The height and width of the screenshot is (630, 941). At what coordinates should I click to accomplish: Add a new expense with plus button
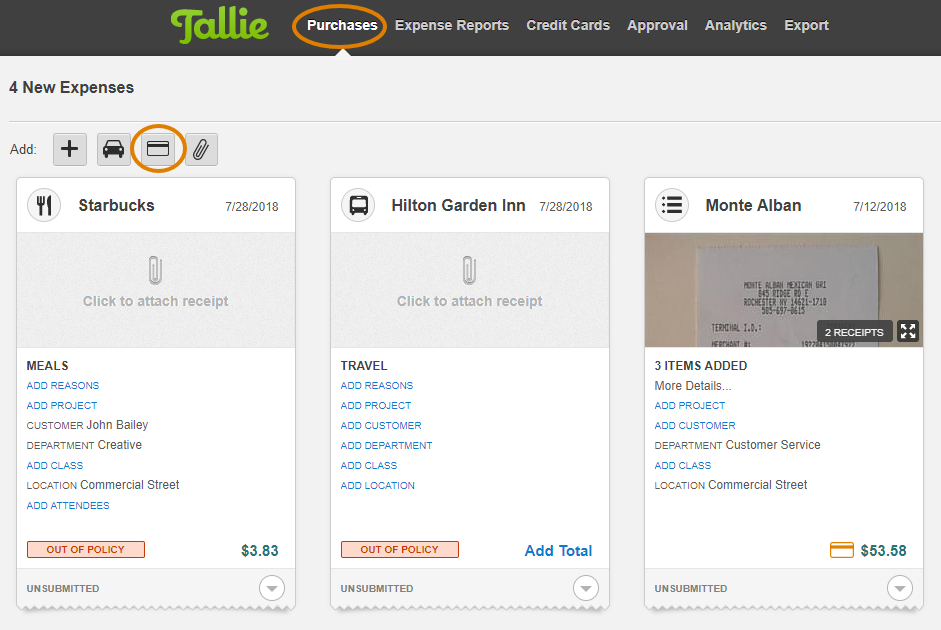tap(70, 149)
